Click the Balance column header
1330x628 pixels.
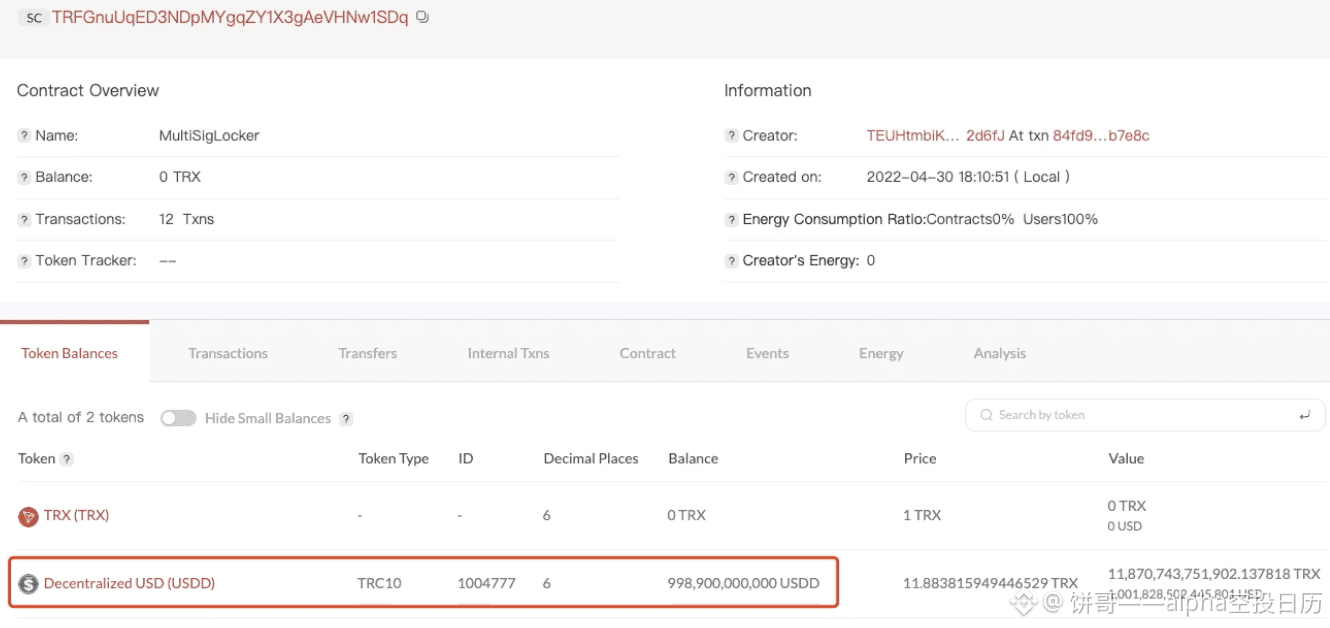pyautogui.click(x=693, y=459)
